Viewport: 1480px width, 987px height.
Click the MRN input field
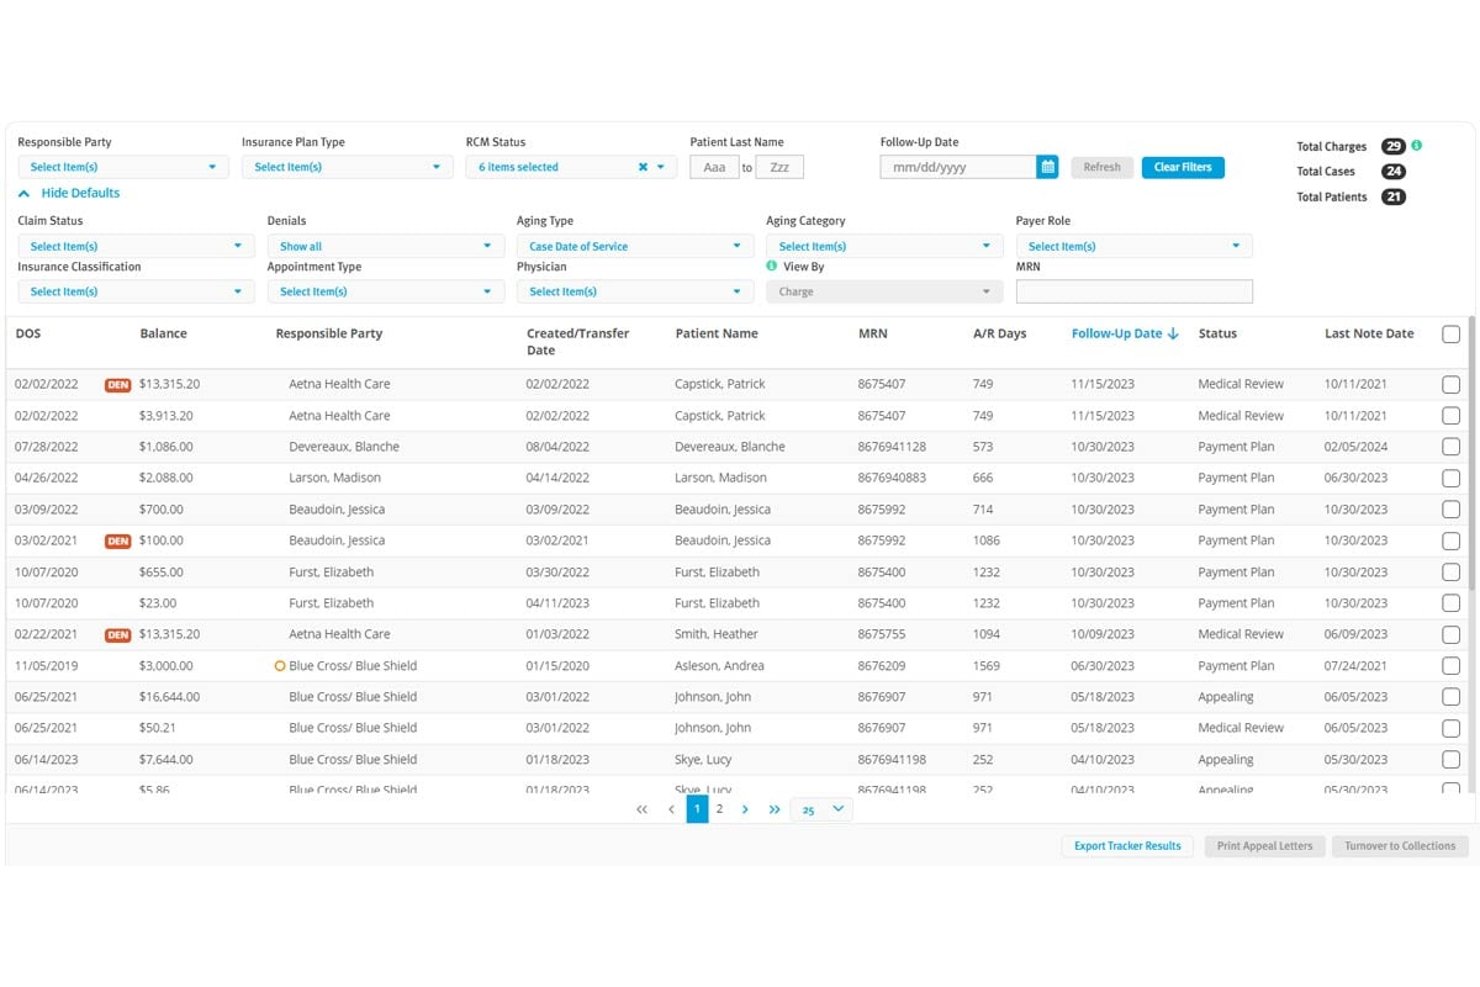point(1134,292)
